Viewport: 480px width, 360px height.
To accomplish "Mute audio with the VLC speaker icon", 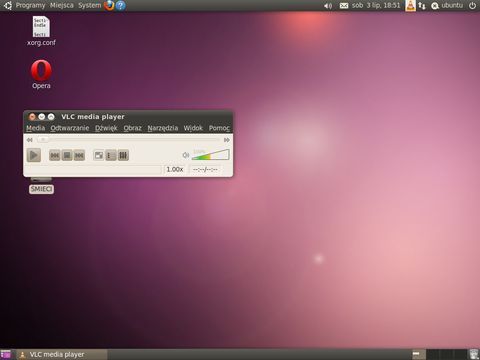I will pyautogui.click(x=186, y=155).
